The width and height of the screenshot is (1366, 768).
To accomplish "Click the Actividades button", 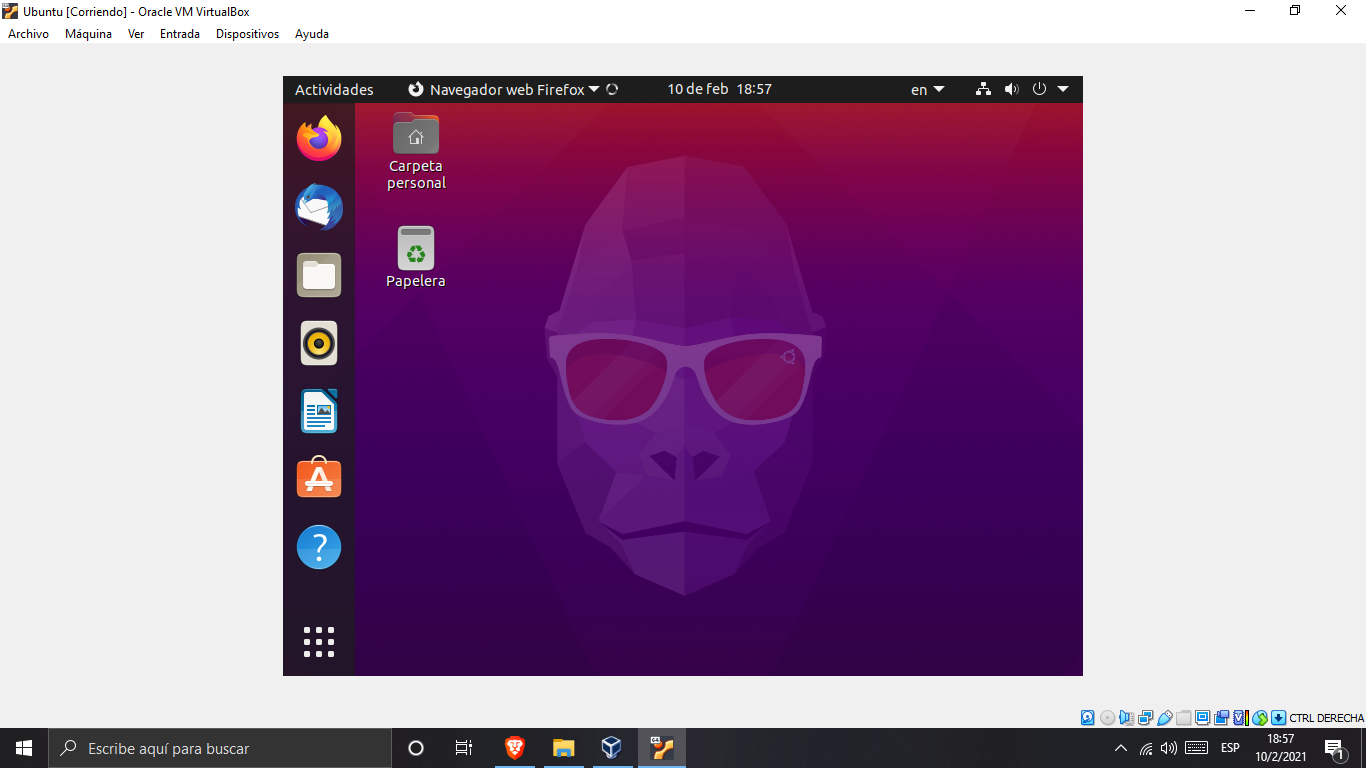I will (334, 89).
